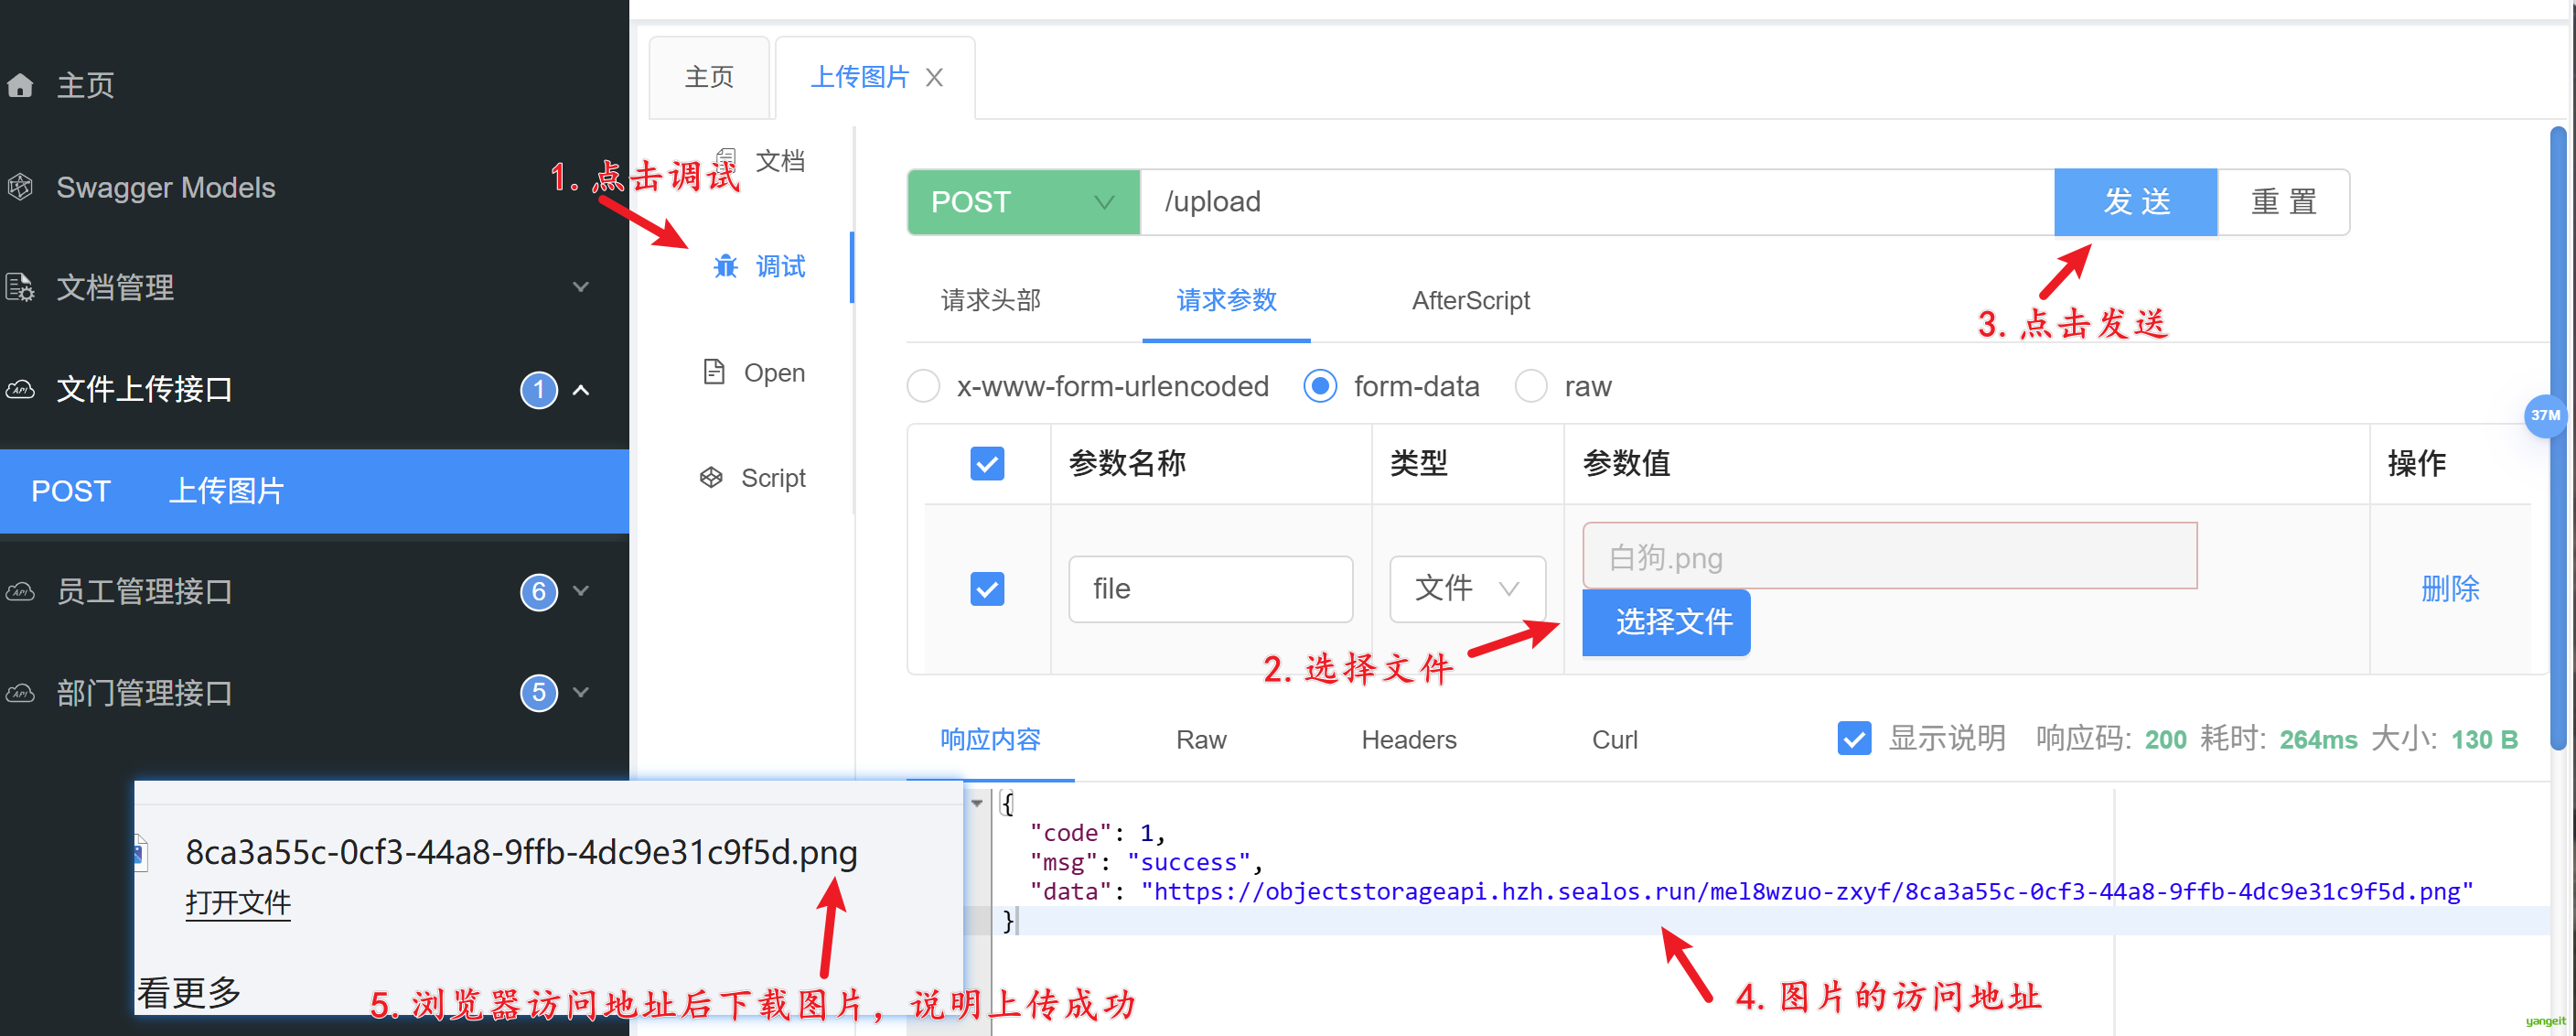Click the 重置 reset button
2576x1036 pixels.
[x=2284, y=202]
